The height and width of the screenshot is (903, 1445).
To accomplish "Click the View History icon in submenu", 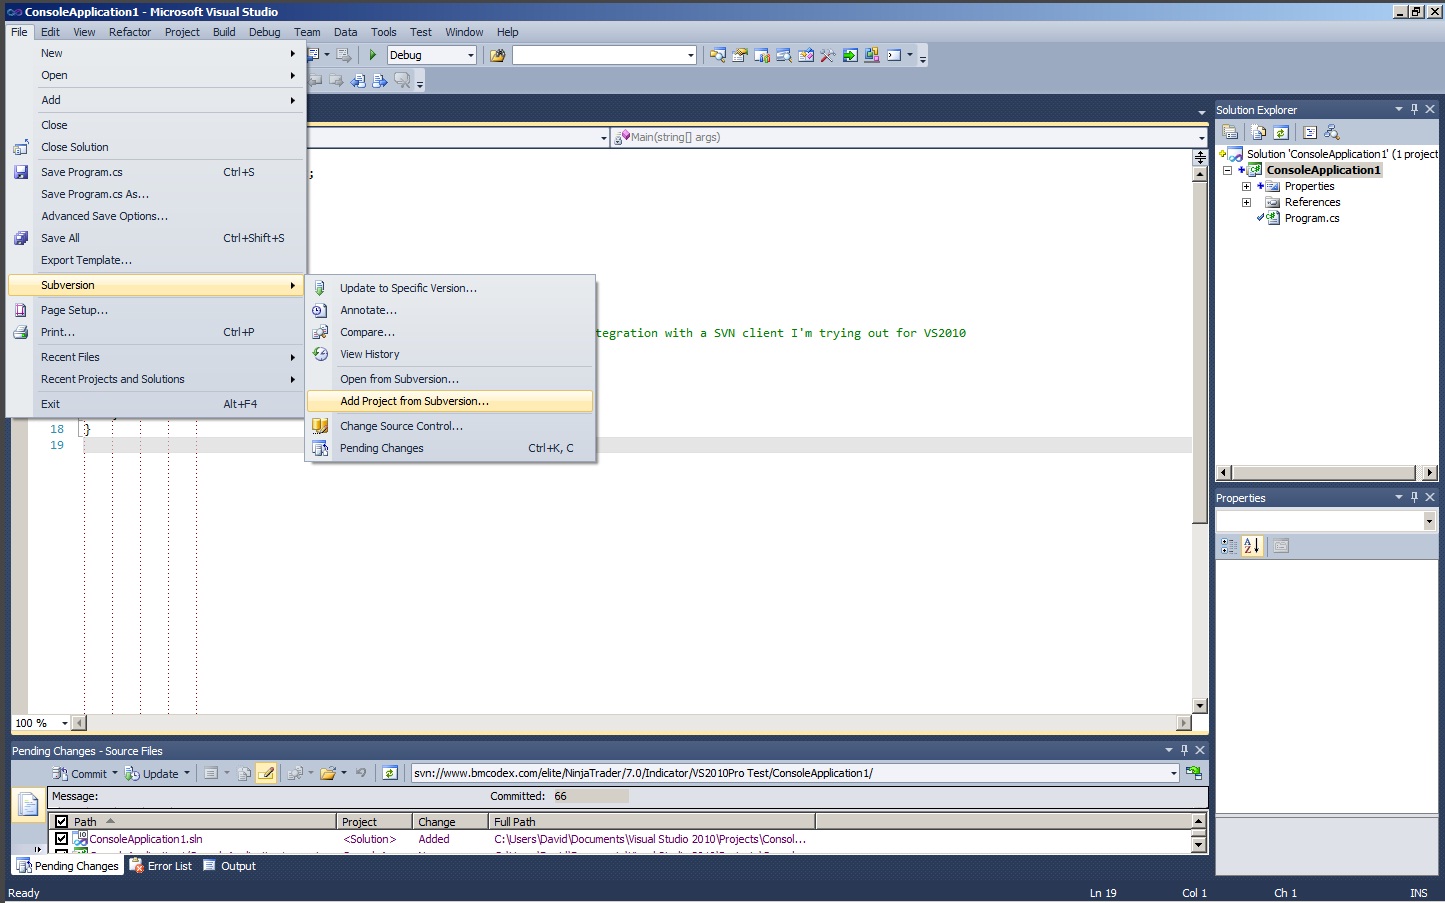I will pyautogui.click(x=320, y=354).
